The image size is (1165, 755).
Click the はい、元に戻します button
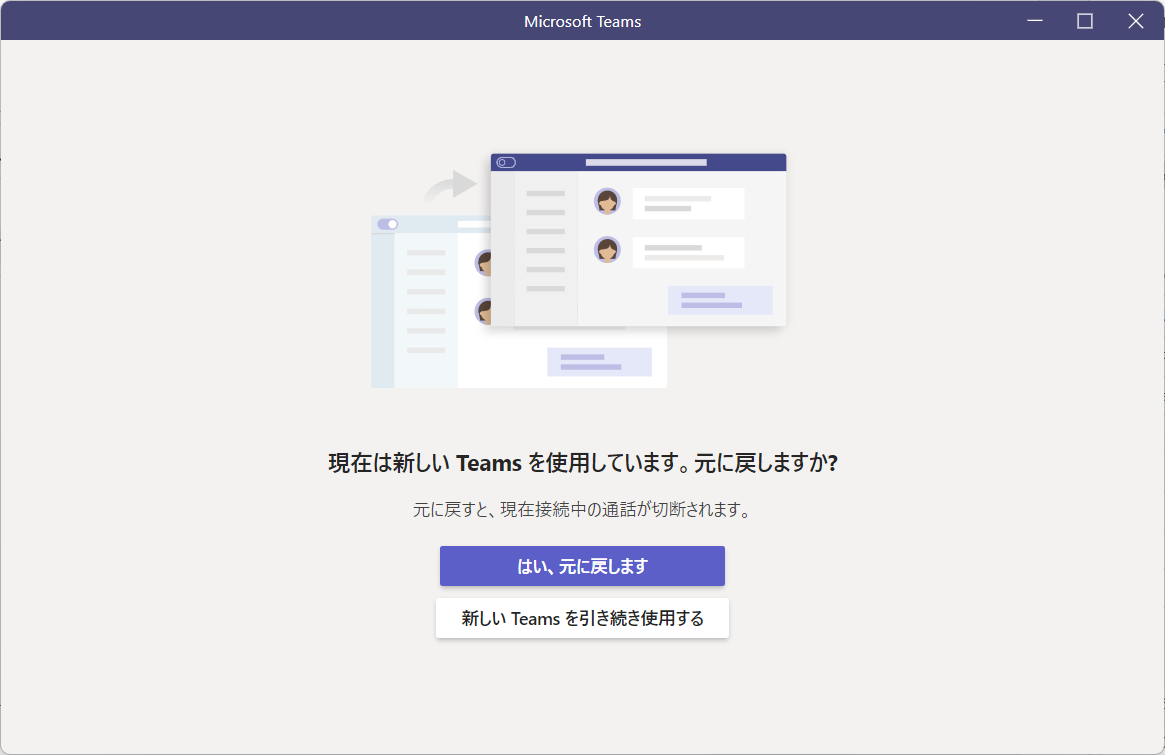tap(582, 566)
